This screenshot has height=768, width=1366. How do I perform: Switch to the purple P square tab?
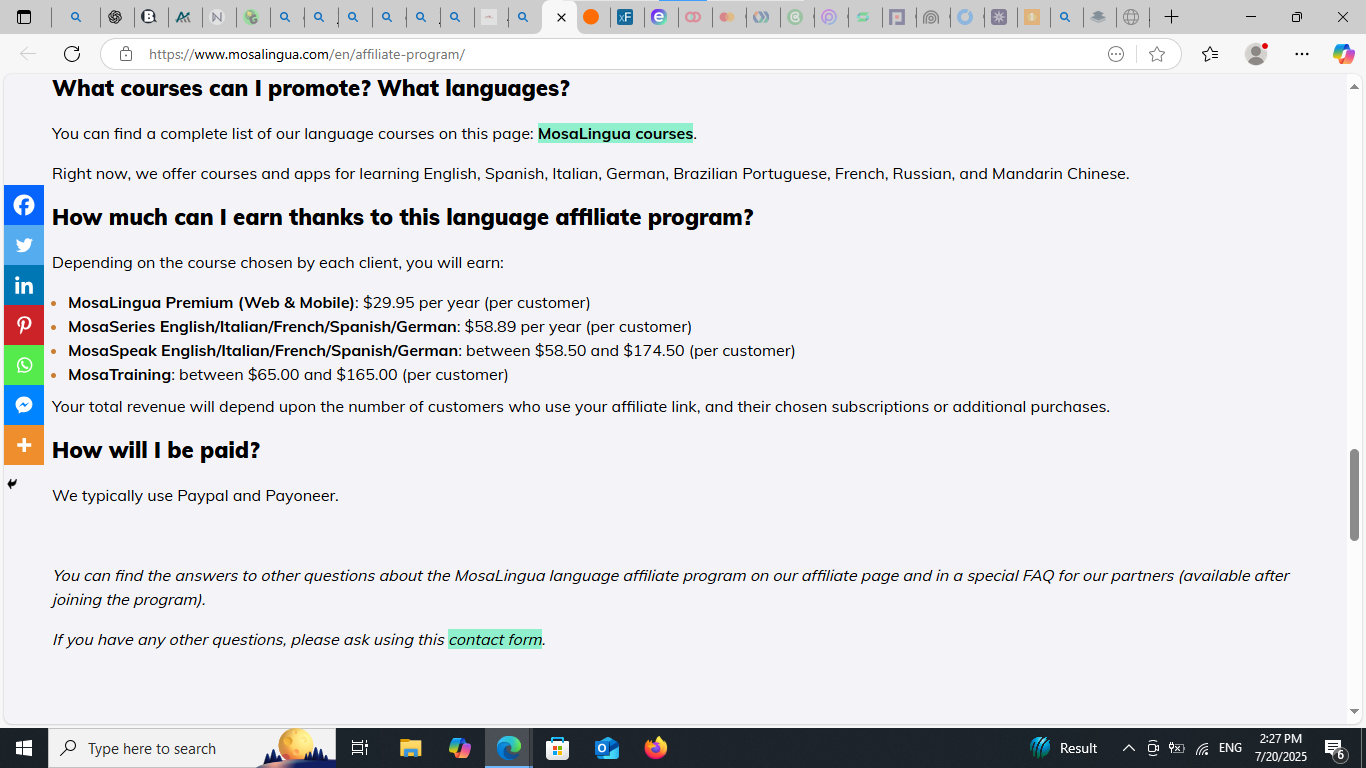tap(897, 17)
